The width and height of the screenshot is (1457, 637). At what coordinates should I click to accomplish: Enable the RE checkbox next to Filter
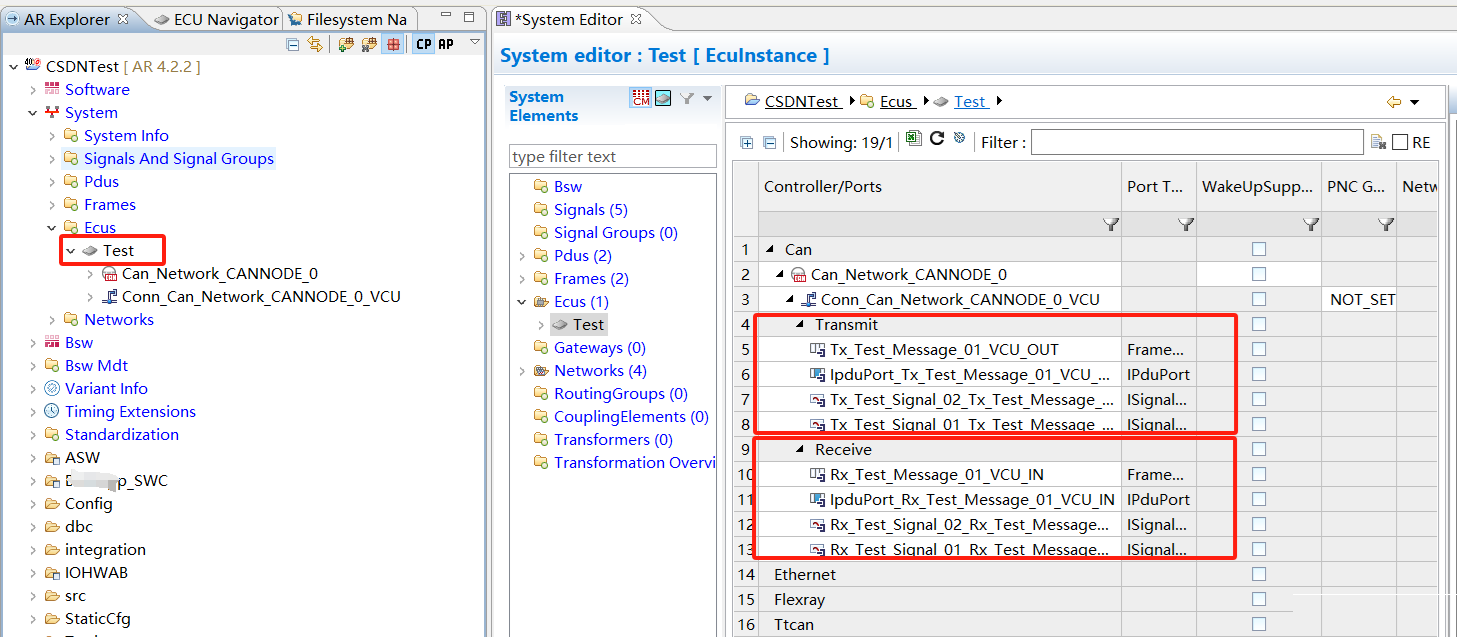(1400, 143)
